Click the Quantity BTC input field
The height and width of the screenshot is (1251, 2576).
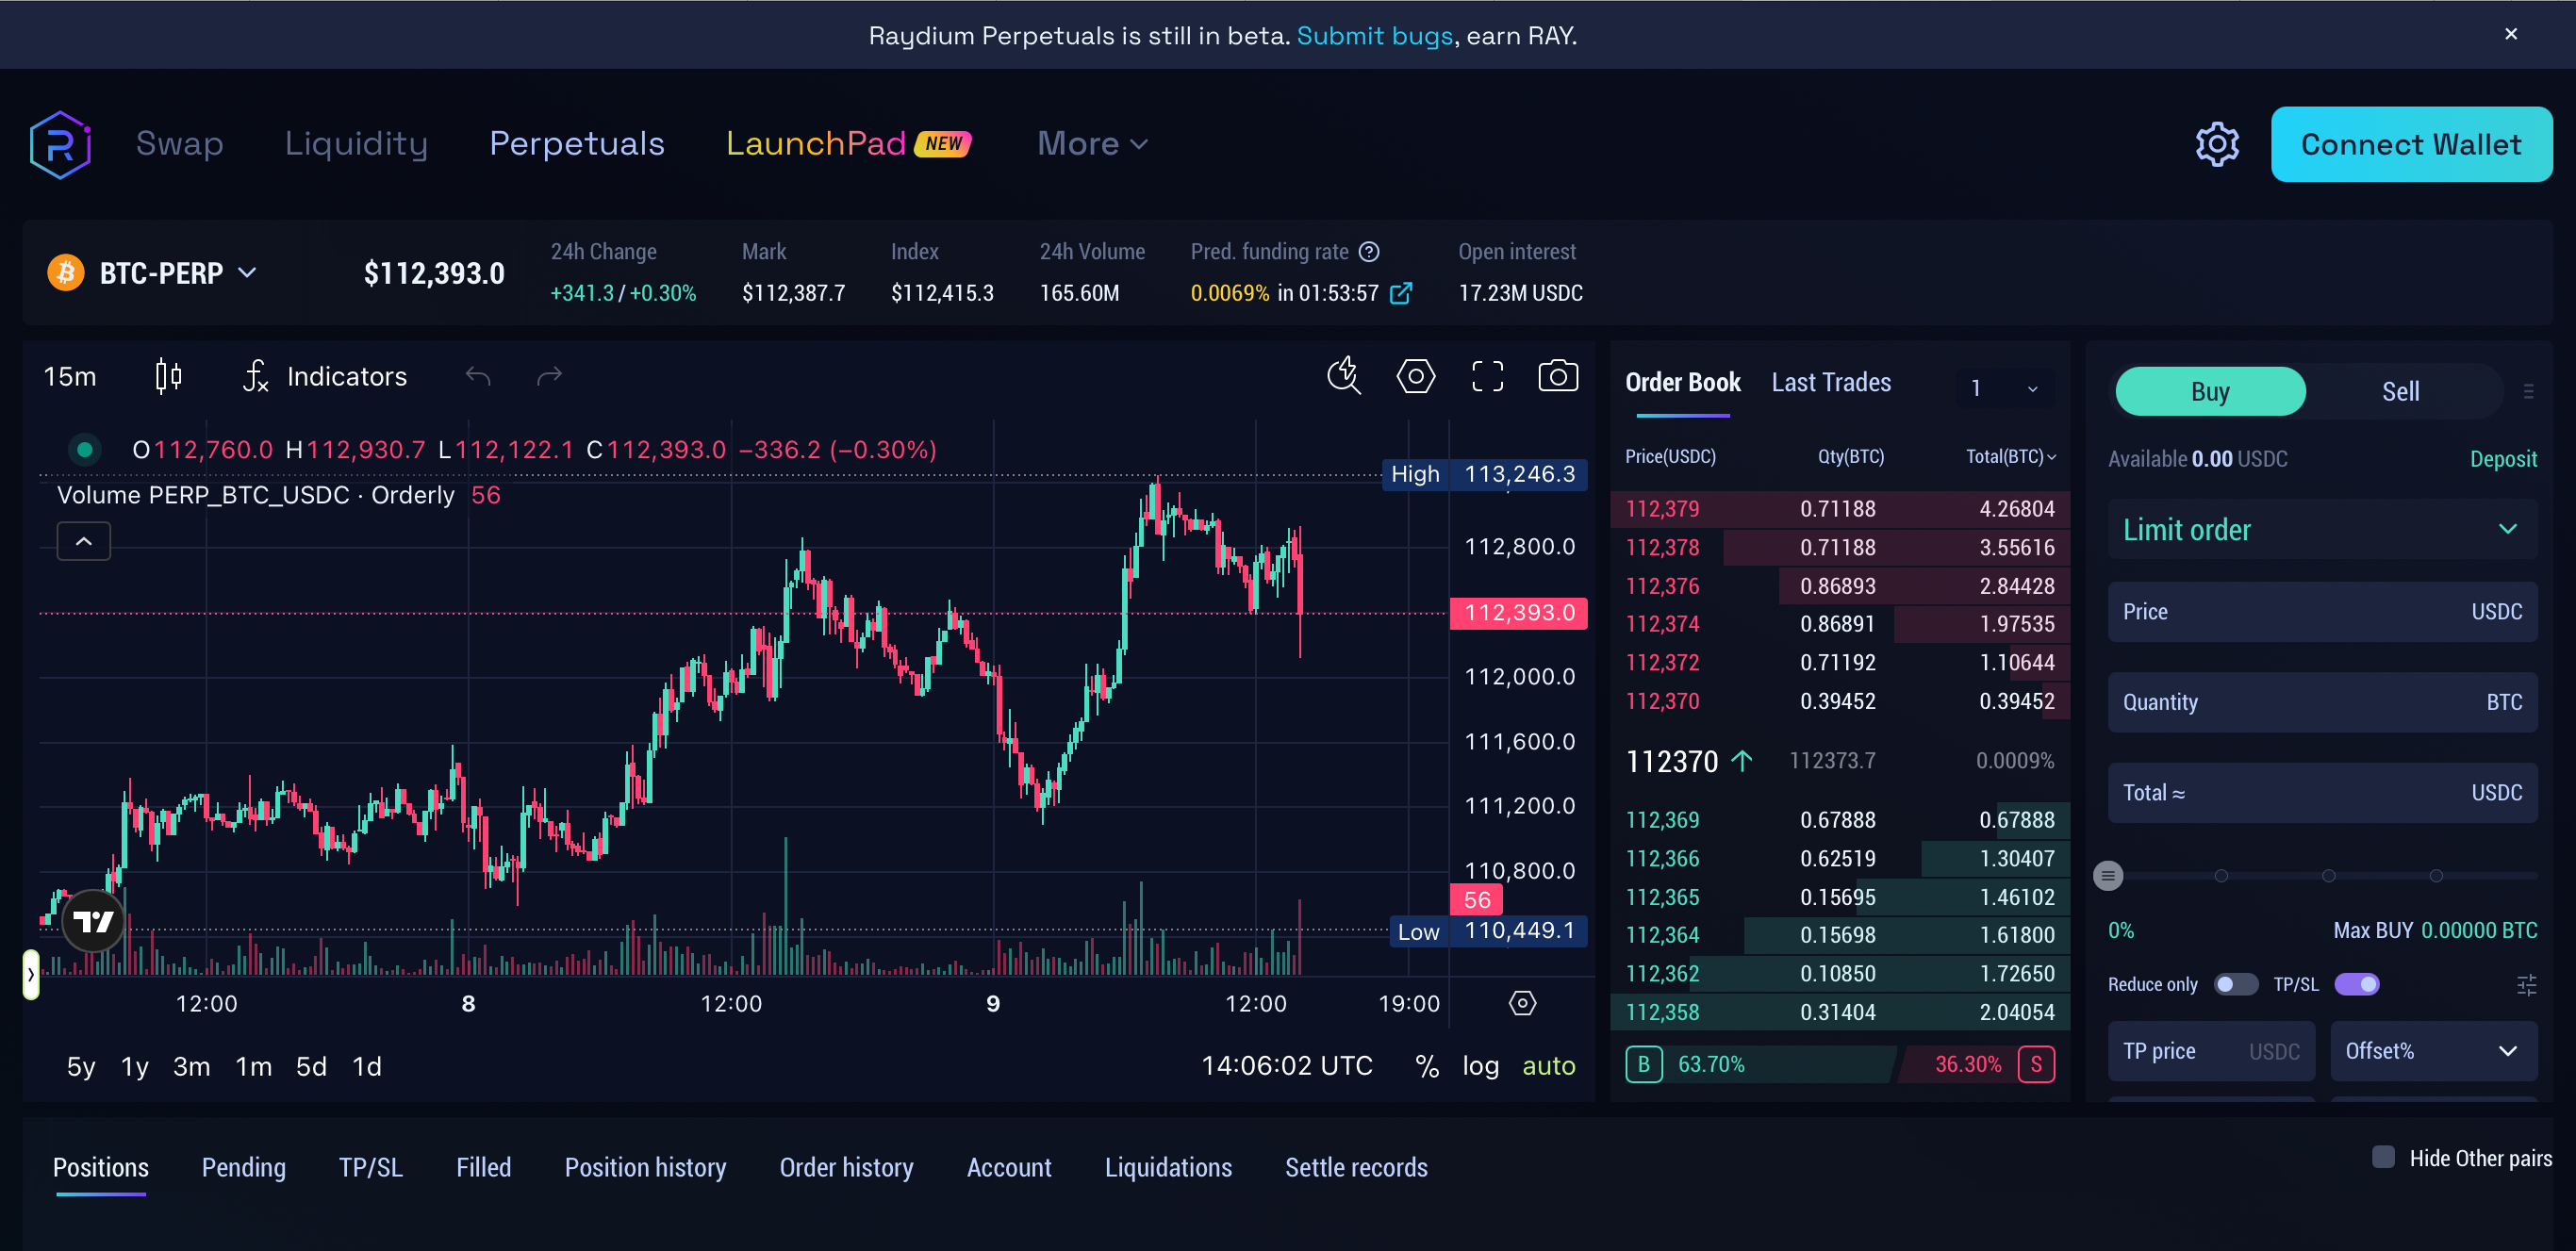(2321, 702)
